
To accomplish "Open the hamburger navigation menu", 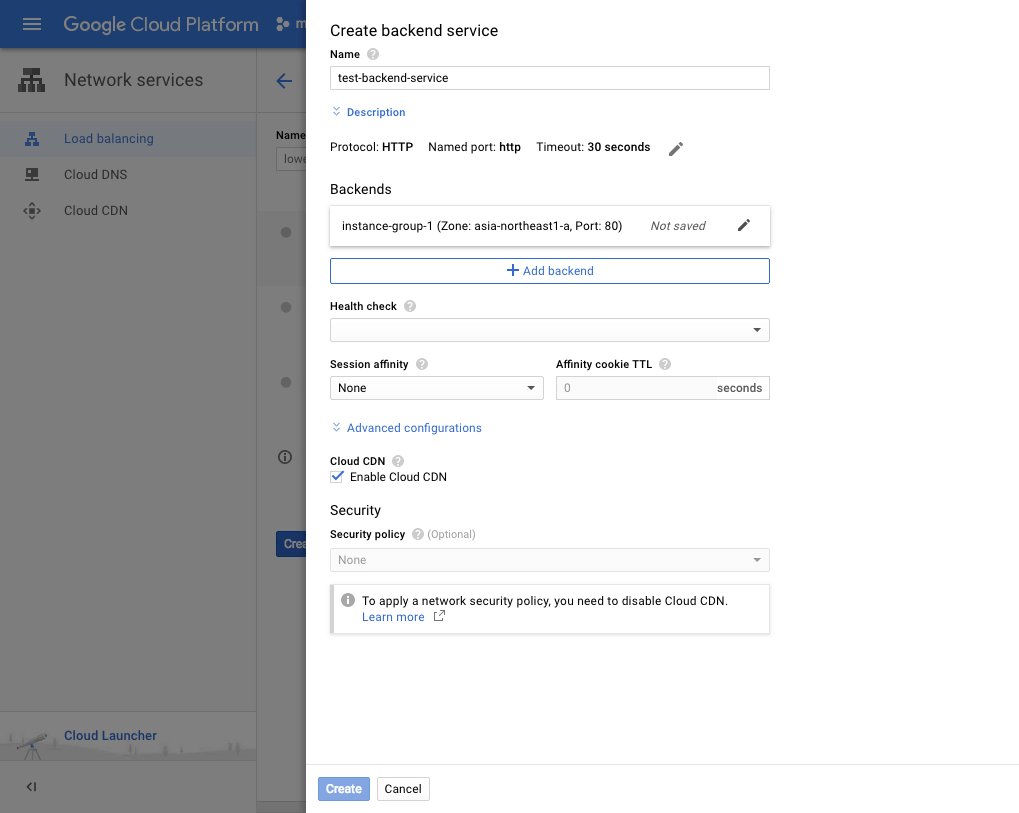I will point(32,24).
